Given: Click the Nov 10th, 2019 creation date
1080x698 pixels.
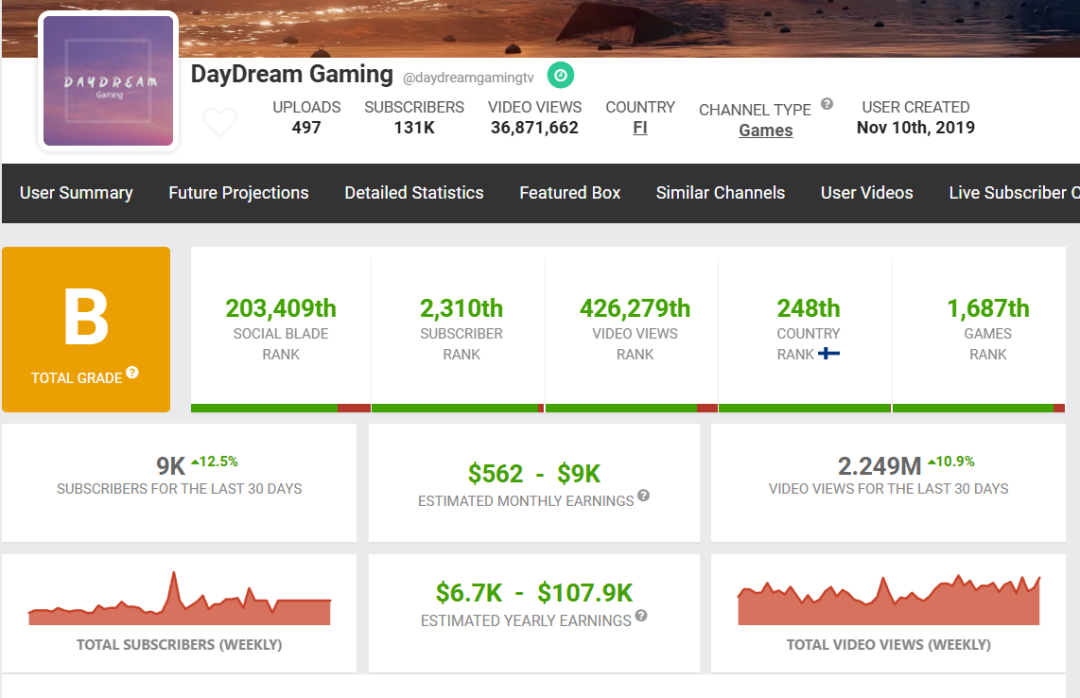Looking at the screenshot, I should point(915,127).
